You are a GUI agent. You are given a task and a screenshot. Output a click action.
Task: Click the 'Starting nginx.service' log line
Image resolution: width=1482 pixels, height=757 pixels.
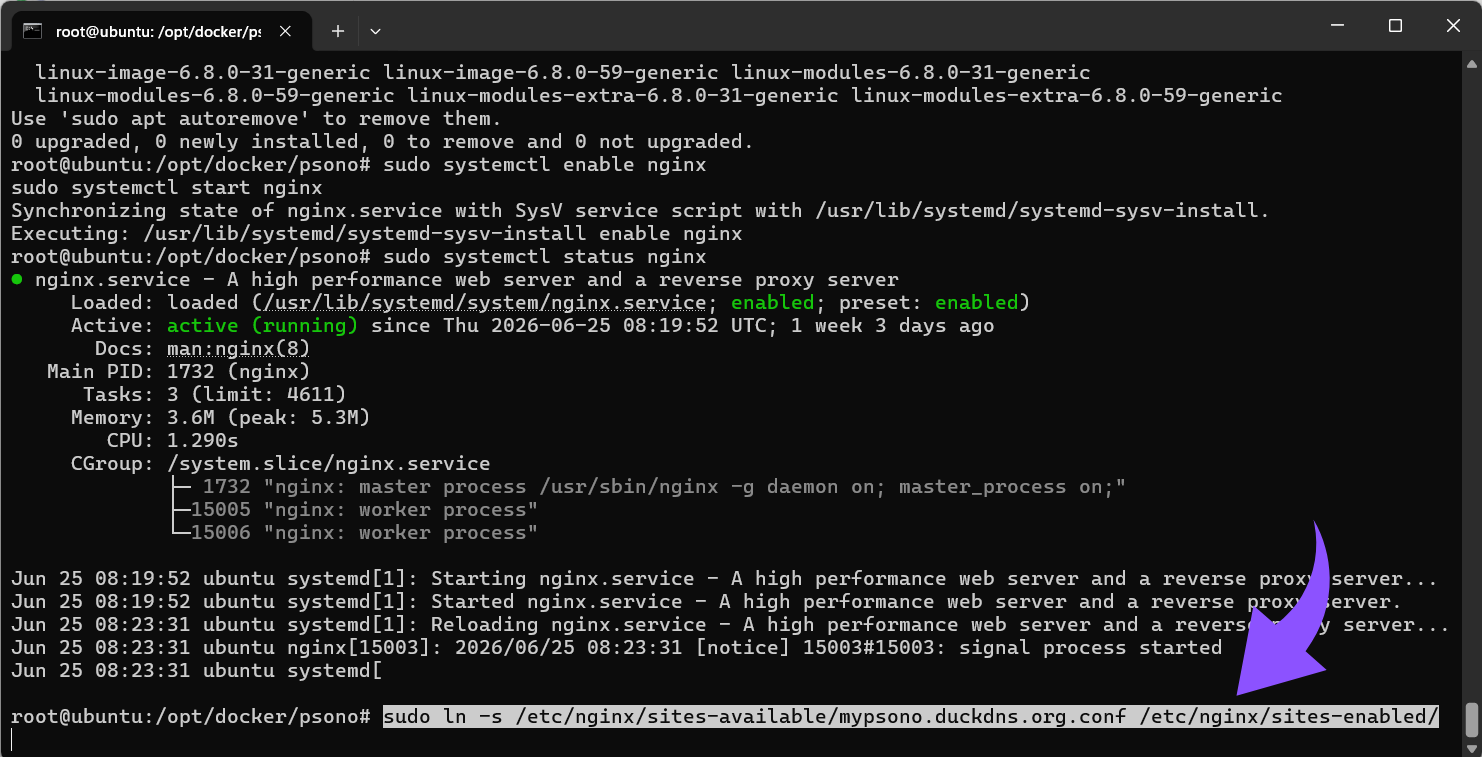724,578
